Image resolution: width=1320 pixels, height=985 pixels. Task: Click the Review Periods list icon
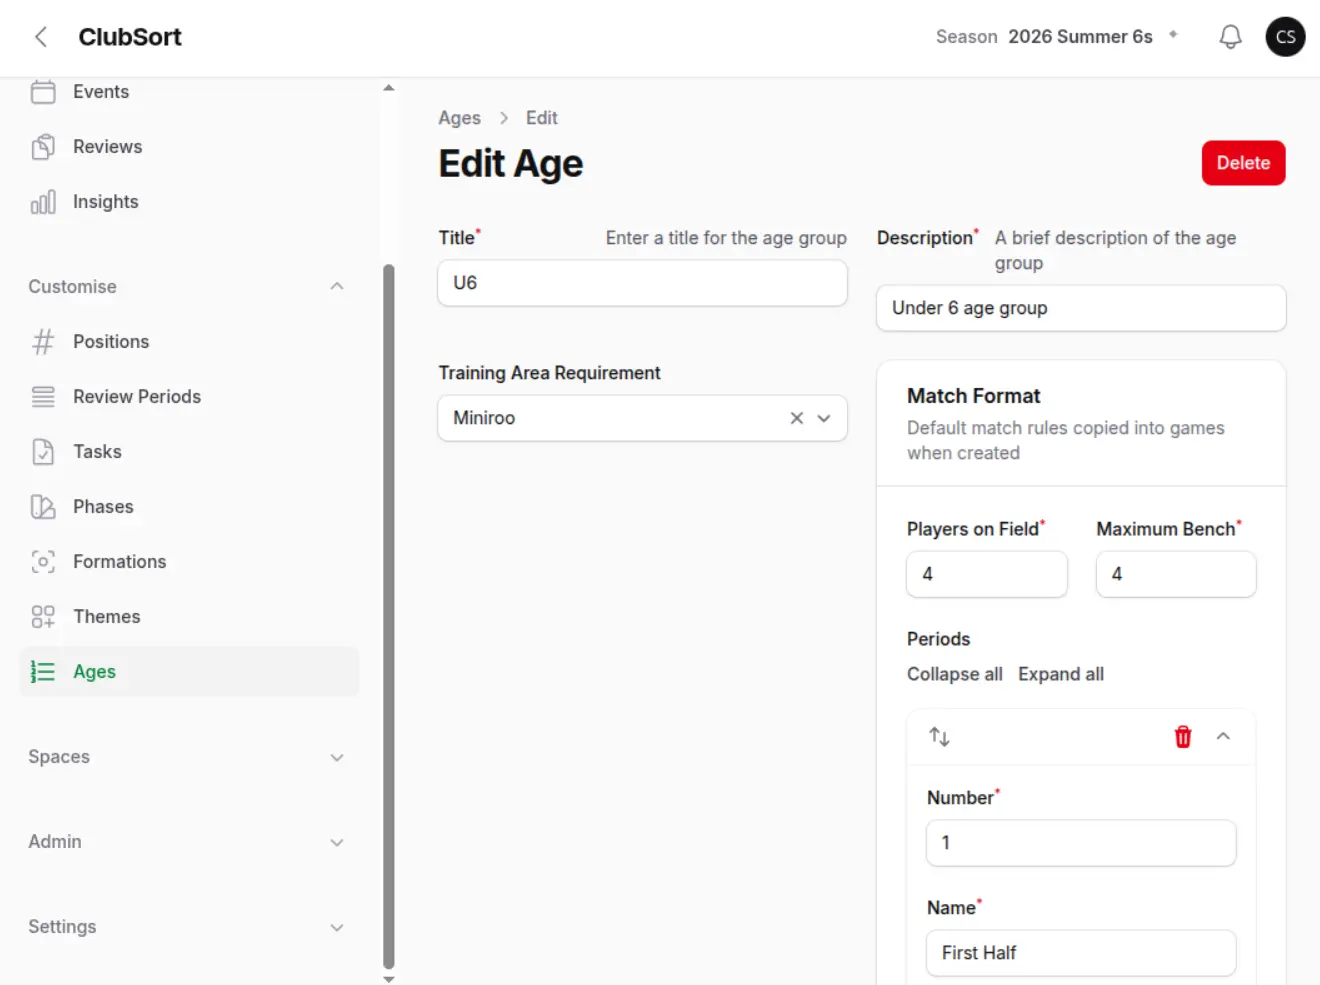(x=43, y=397)
